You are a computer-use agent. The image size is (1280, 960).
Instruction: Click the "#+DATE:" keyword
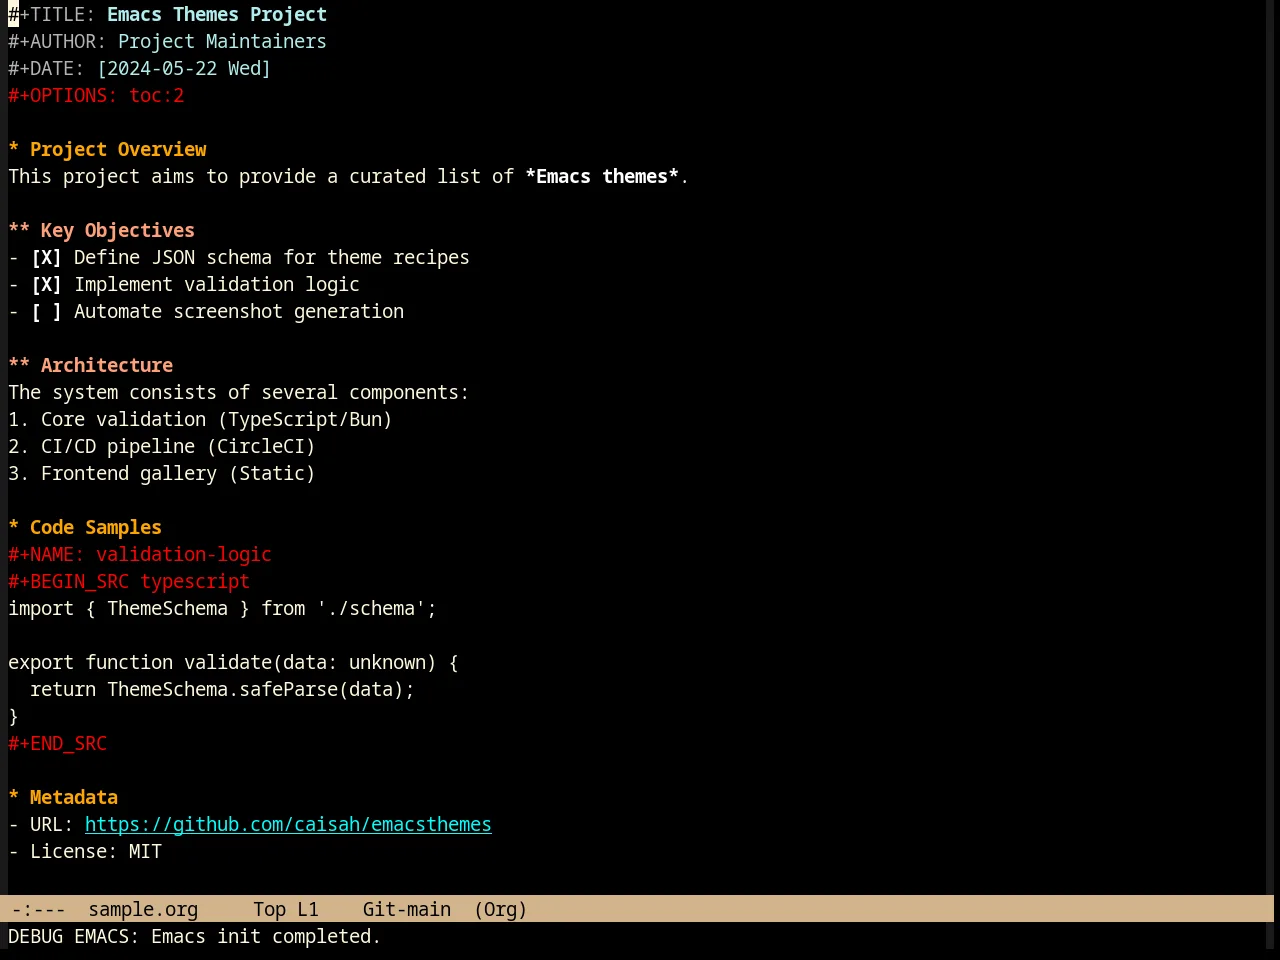click(x=46, y=68)
